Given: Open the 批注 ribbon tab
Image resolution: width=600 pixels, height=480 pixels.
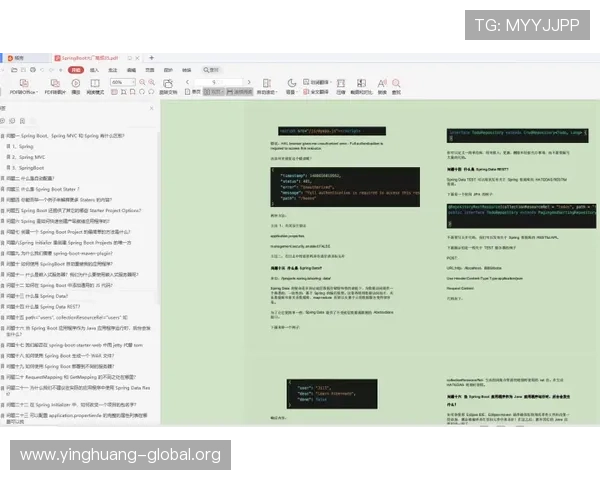Looking at the screenshot, I should click(x=112, y=70).
